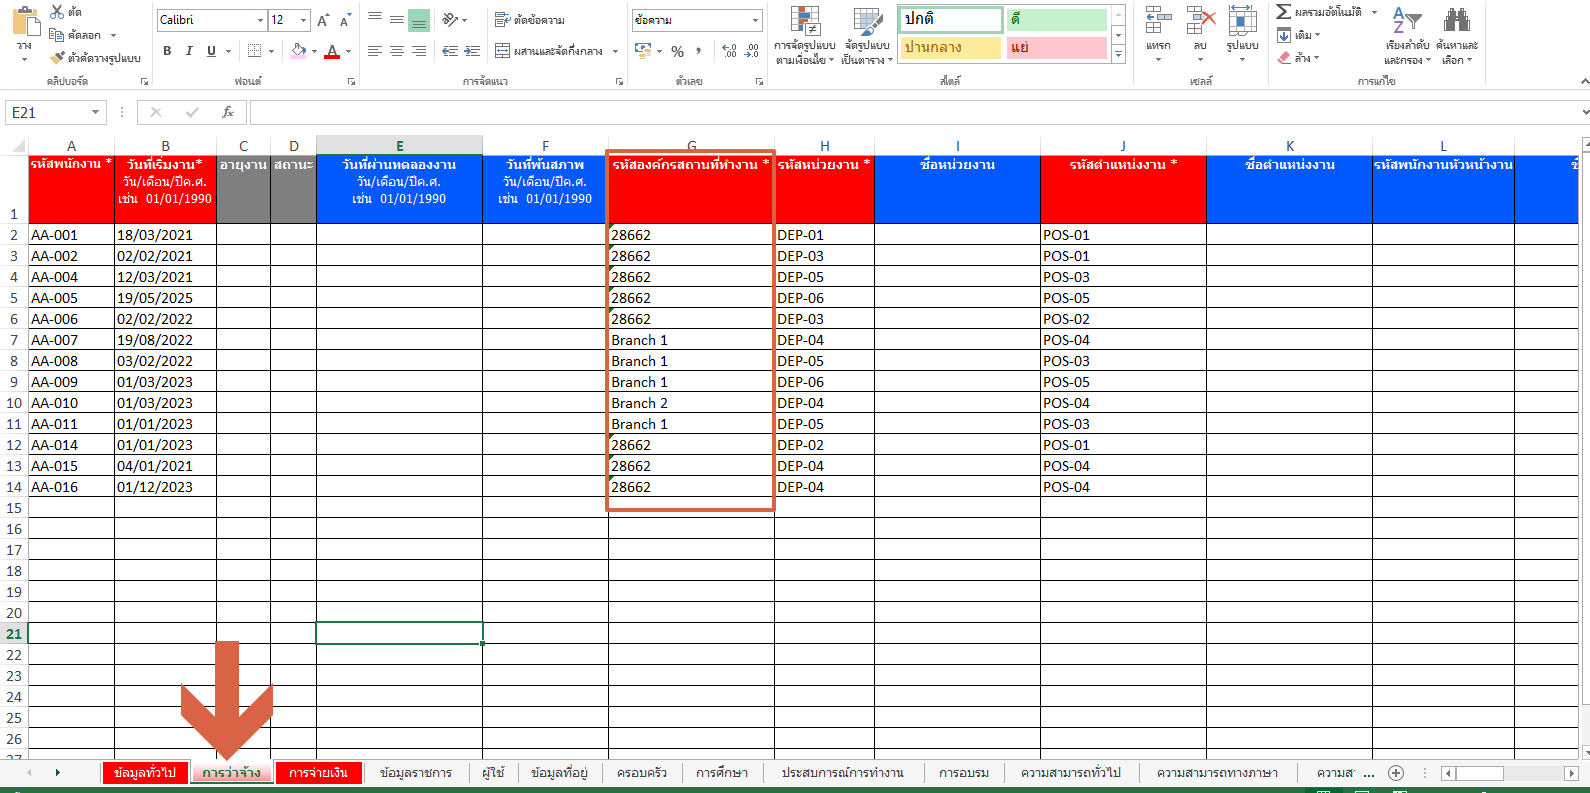The image size is (1590, 793).
Task: Add a new sheet with plus icon
Action: pyautogui.click(x=1396, y=773)
